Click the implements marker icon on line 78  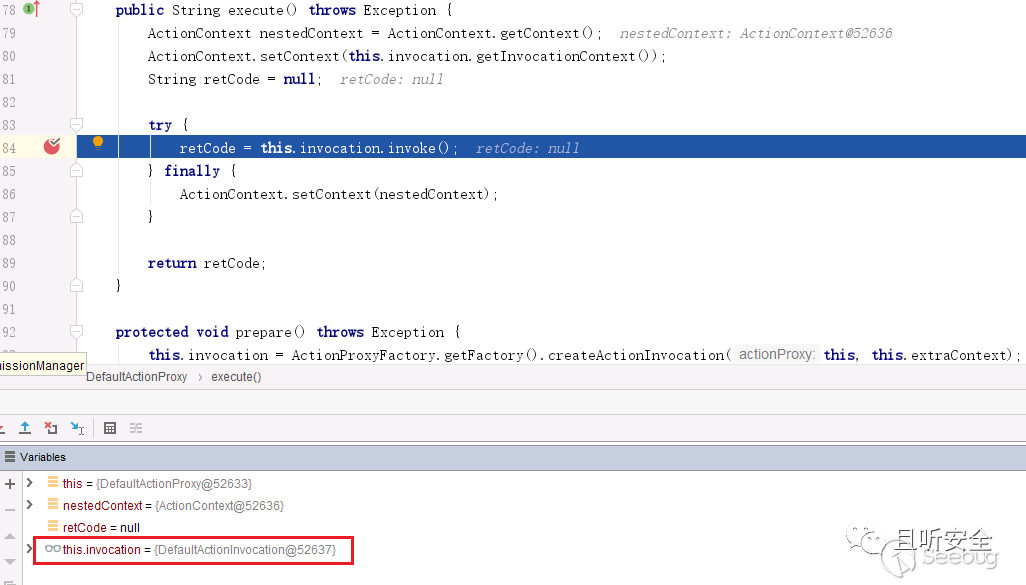[30, 9]
